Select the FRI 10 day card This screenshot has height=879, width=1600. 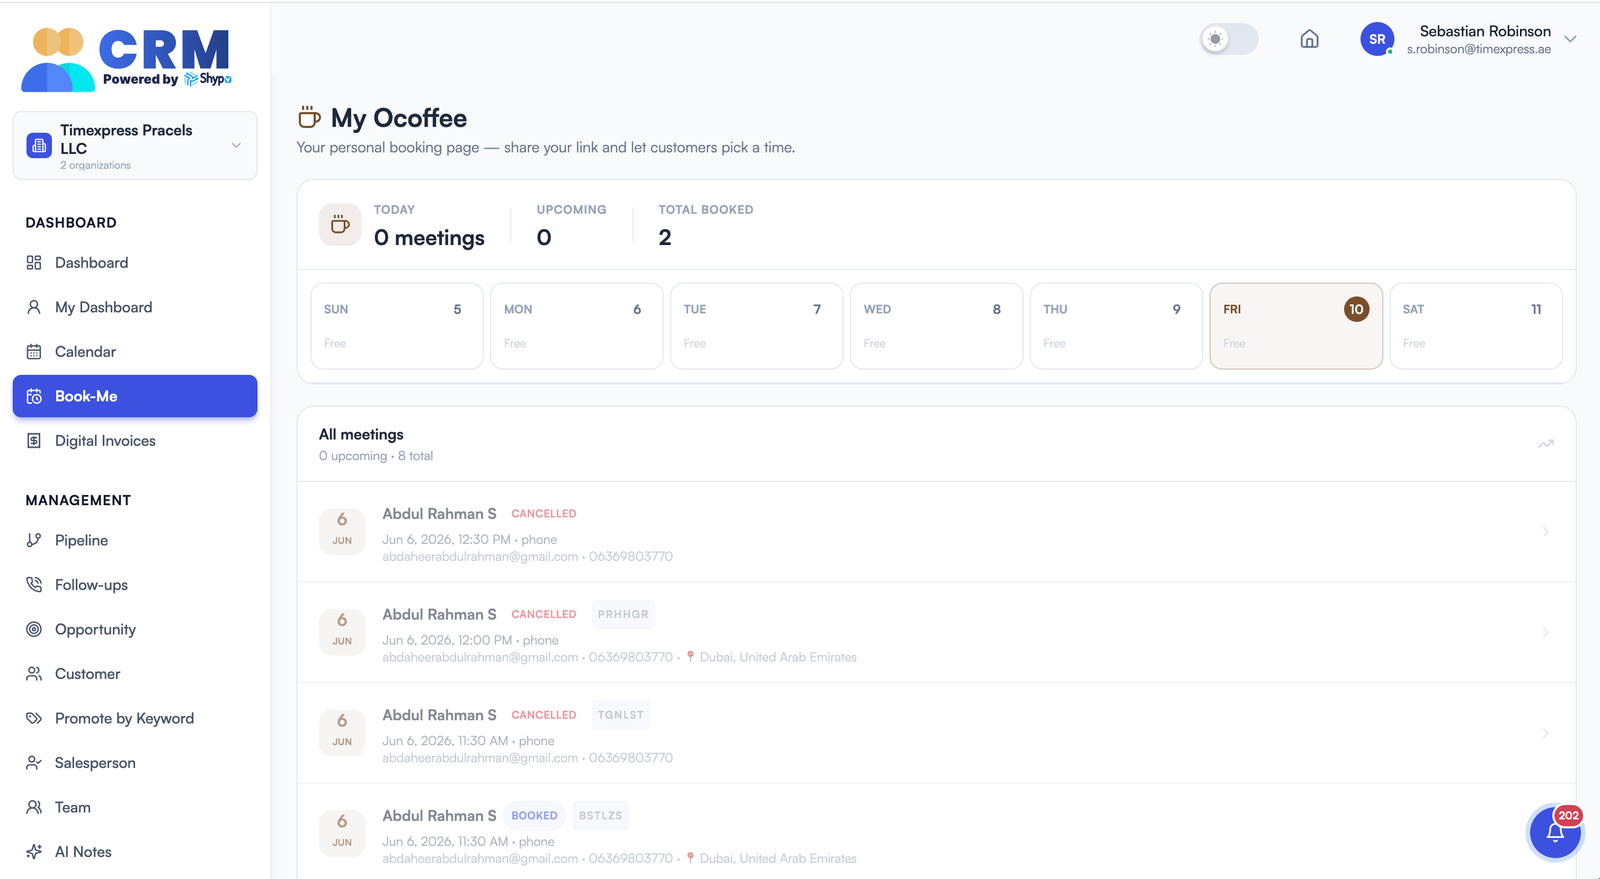click(1296, 326)
